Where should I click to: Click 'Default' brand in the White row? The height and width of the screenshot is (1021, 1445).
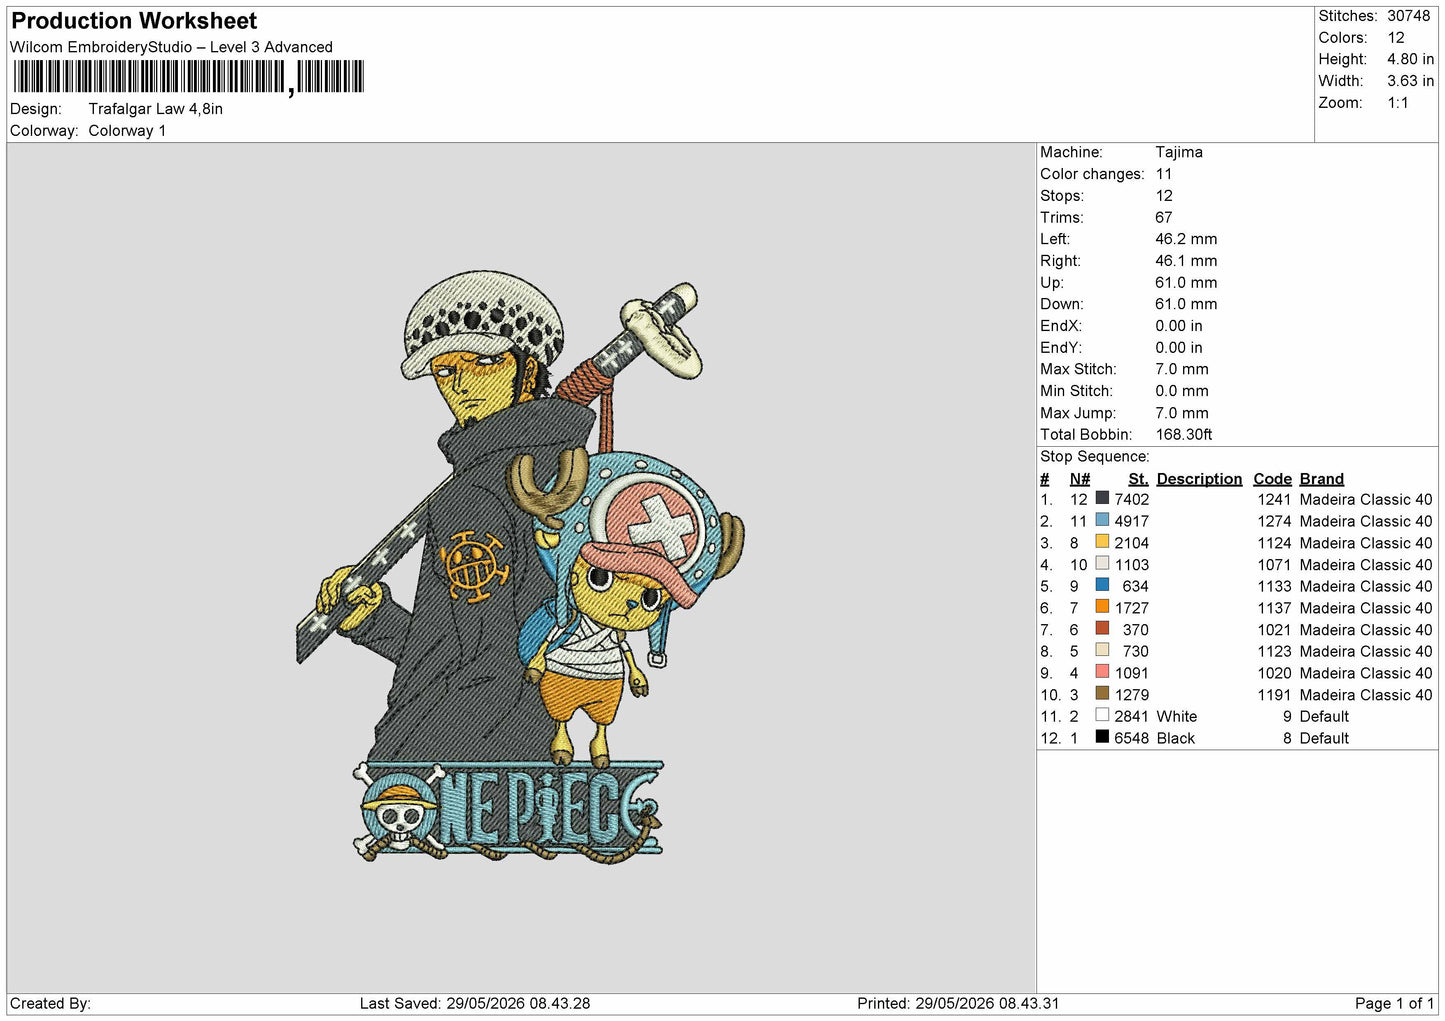point(1324,717)
